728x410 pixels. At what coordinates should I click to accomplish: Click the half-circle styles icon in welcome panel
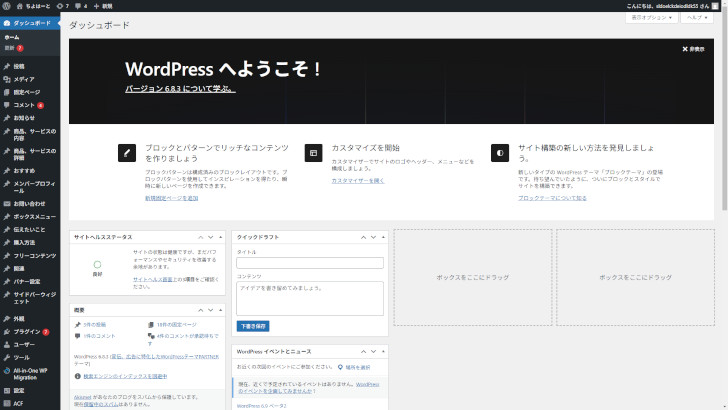[x=500, y=153]
